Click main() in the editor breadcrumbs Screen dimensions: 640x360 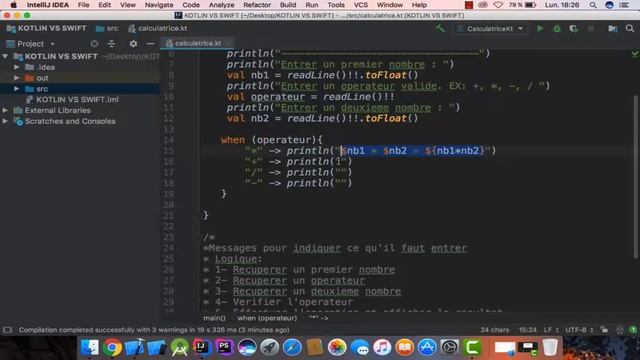[x=214, y=318]
